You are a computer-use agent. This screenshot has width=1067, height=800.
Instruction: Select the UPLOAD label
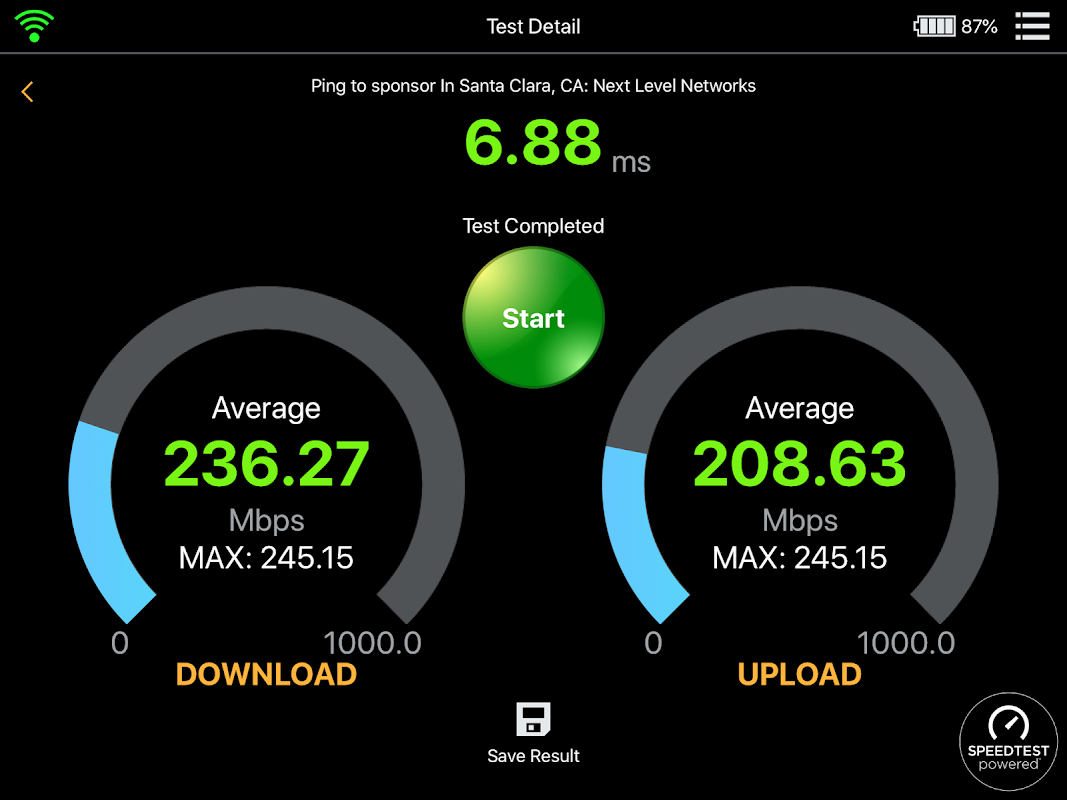click(x=800, y=674)
